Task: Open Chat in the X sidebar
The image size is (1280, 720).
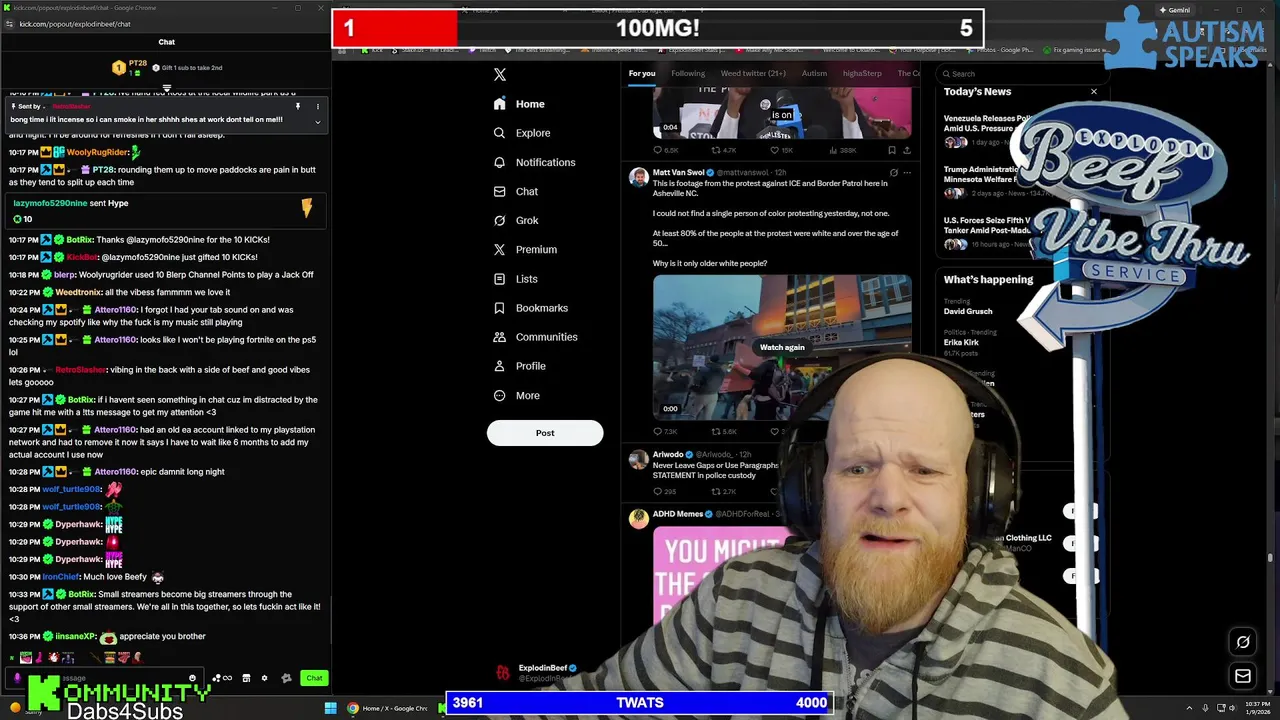Action: 515,191
